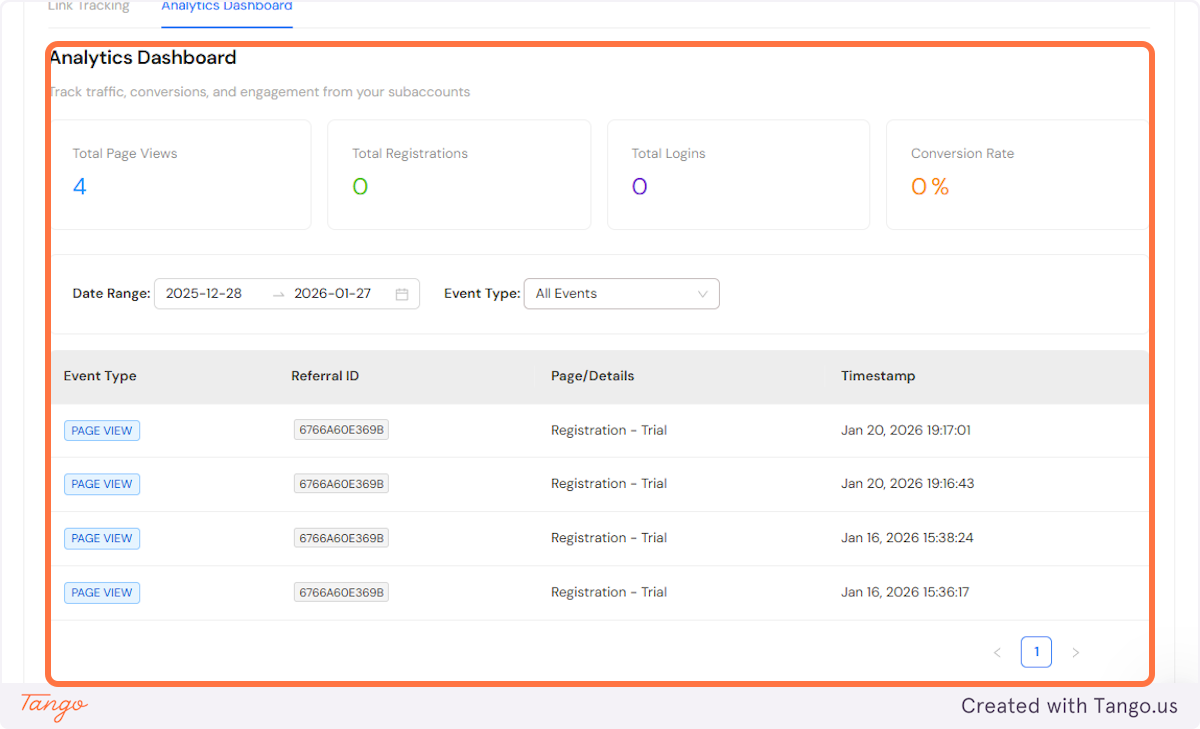Go to the next page arrow
The height and width of the screenshot is (729, 1200).
click(1076, 653)
